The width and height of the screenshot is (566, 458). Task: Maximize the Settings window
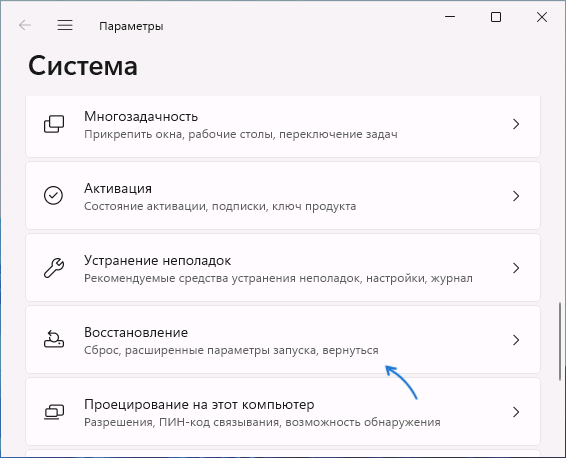(x=496, y=17)
